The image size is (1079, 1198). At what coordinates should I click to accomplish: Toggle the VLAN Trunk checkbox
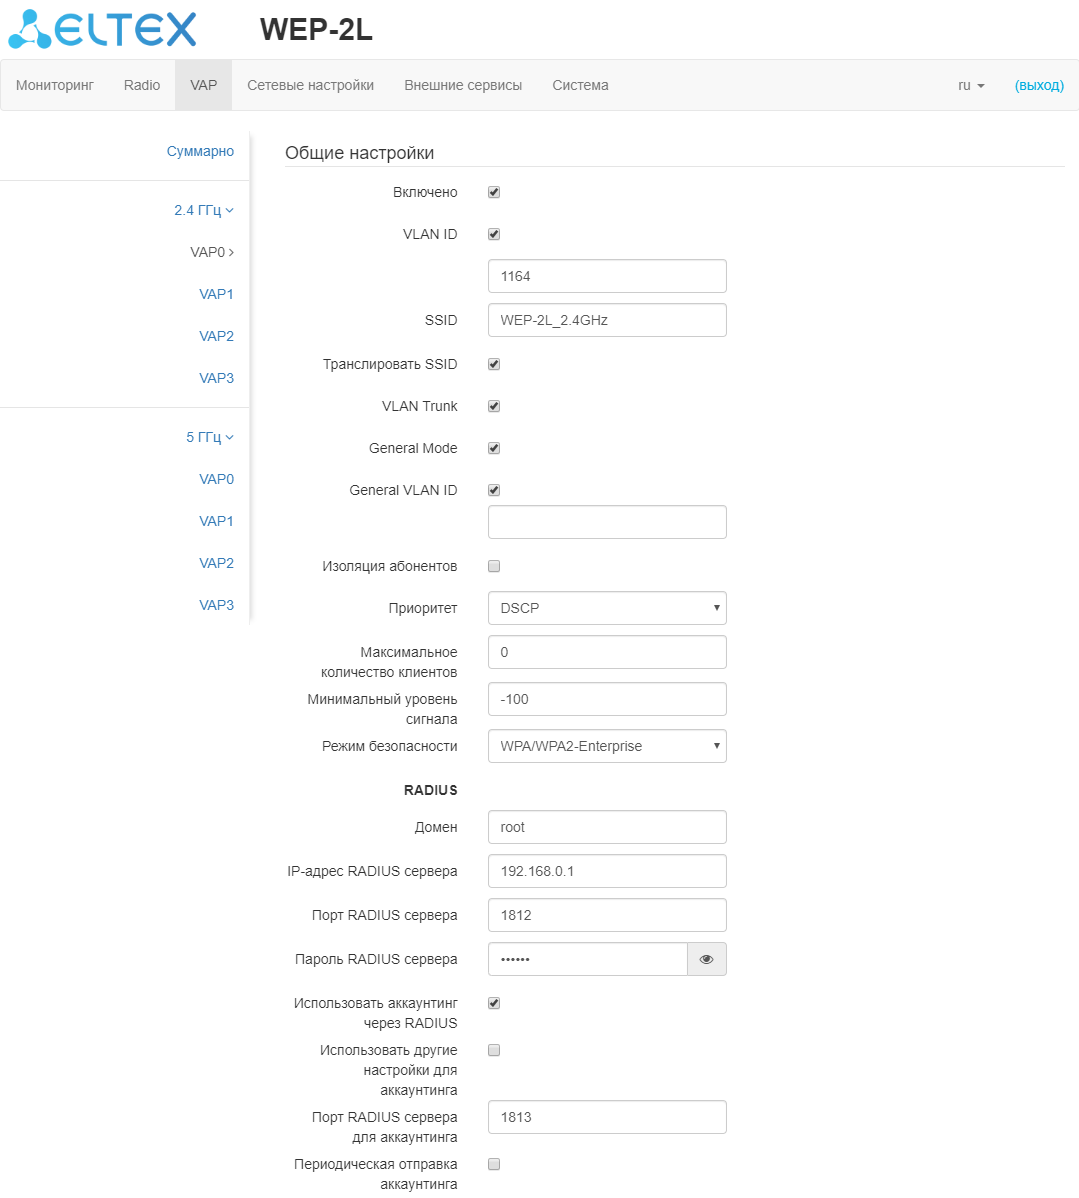point(494,406)
